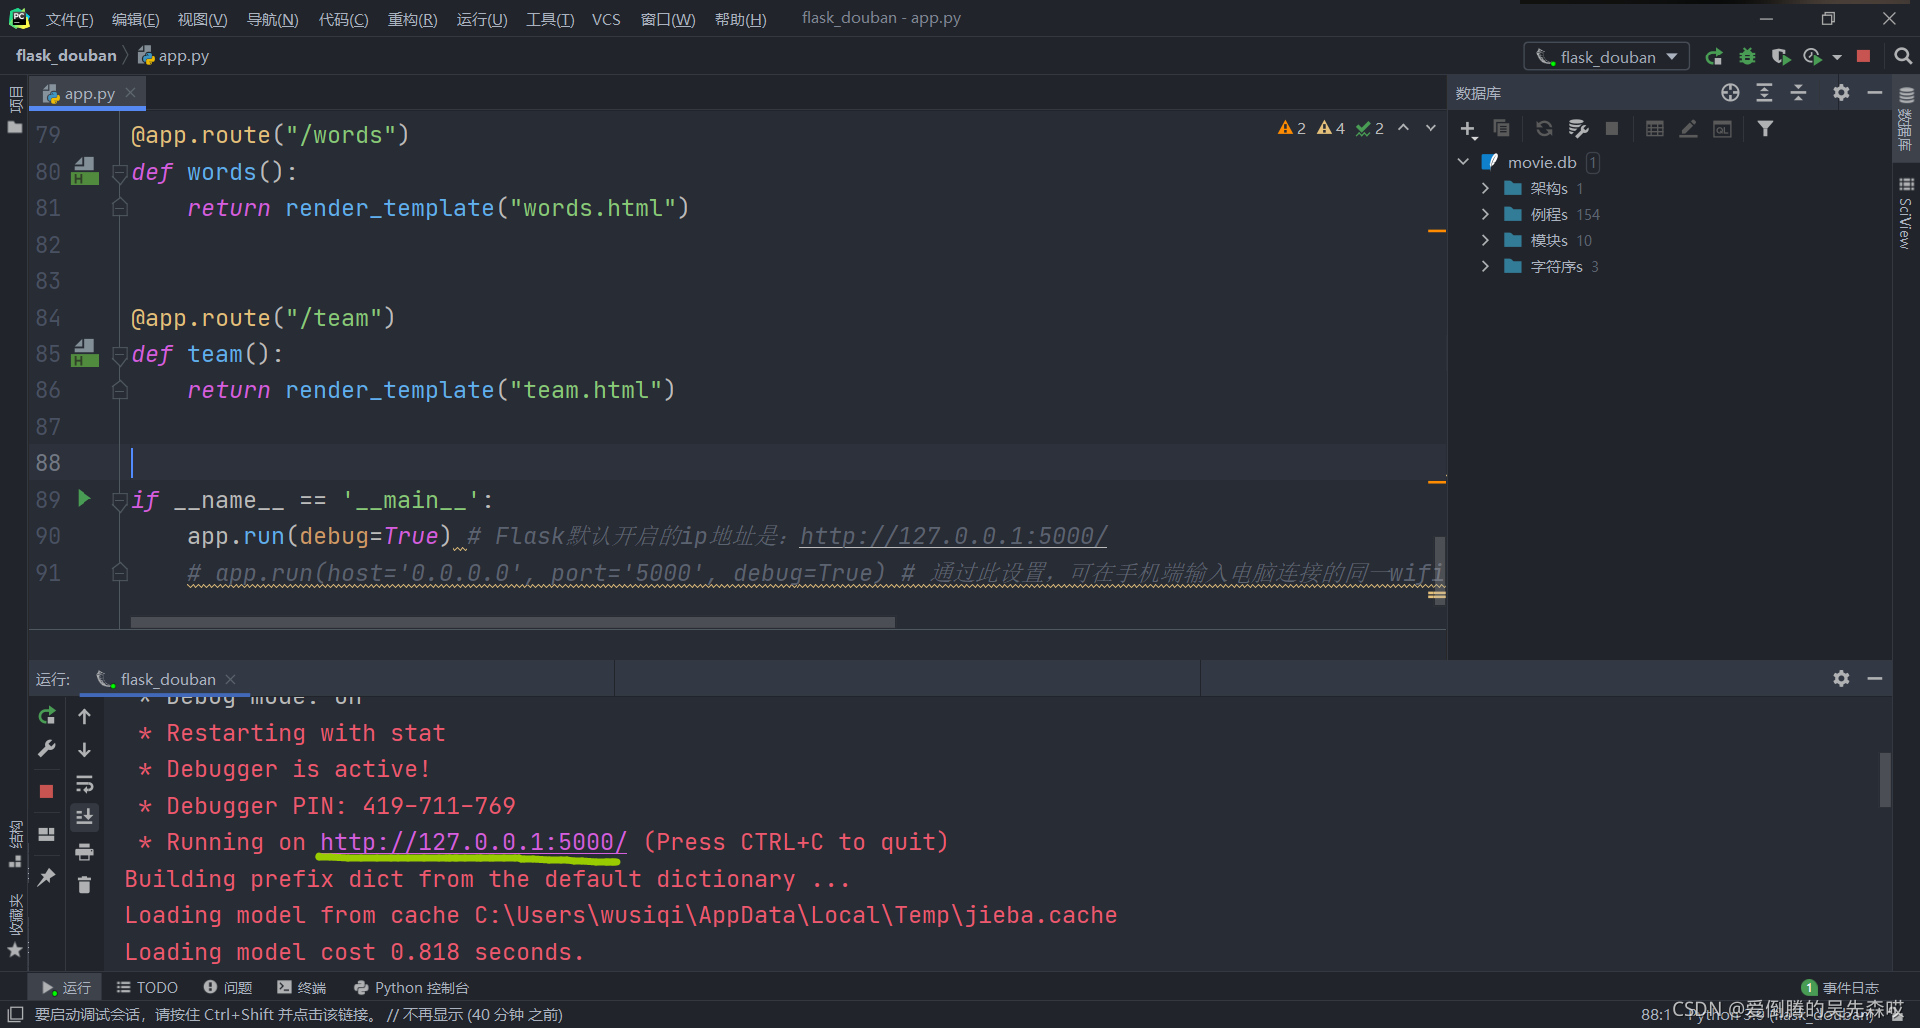This screenshot has height=1028, width=1920.
Task: Fold the words function at line 80
Action: click(120, 172)
